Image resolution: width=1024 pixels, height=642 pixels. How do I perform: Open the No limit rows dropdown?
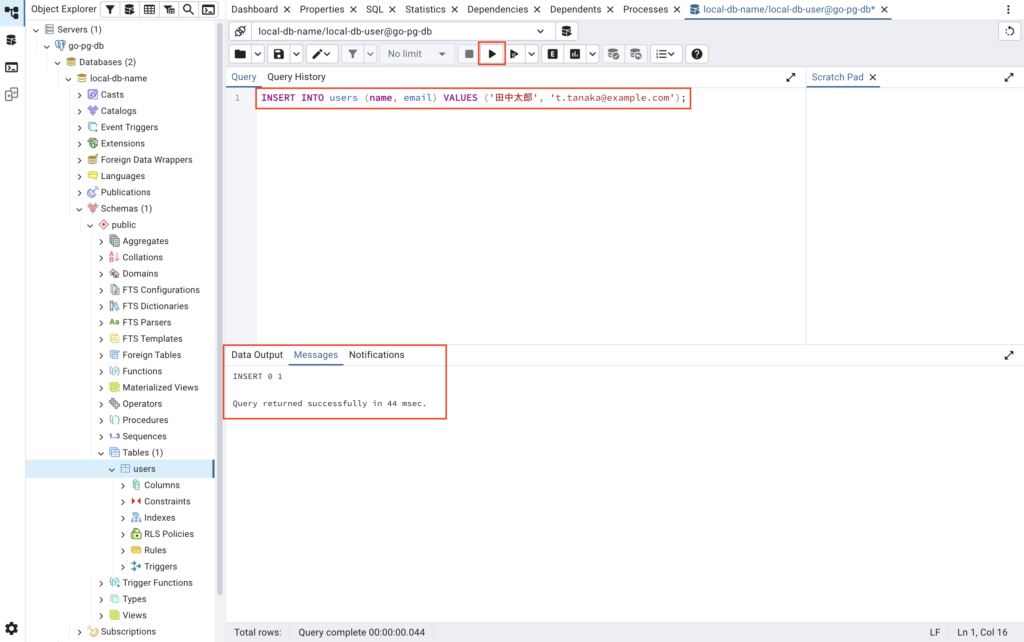point(417,54)
